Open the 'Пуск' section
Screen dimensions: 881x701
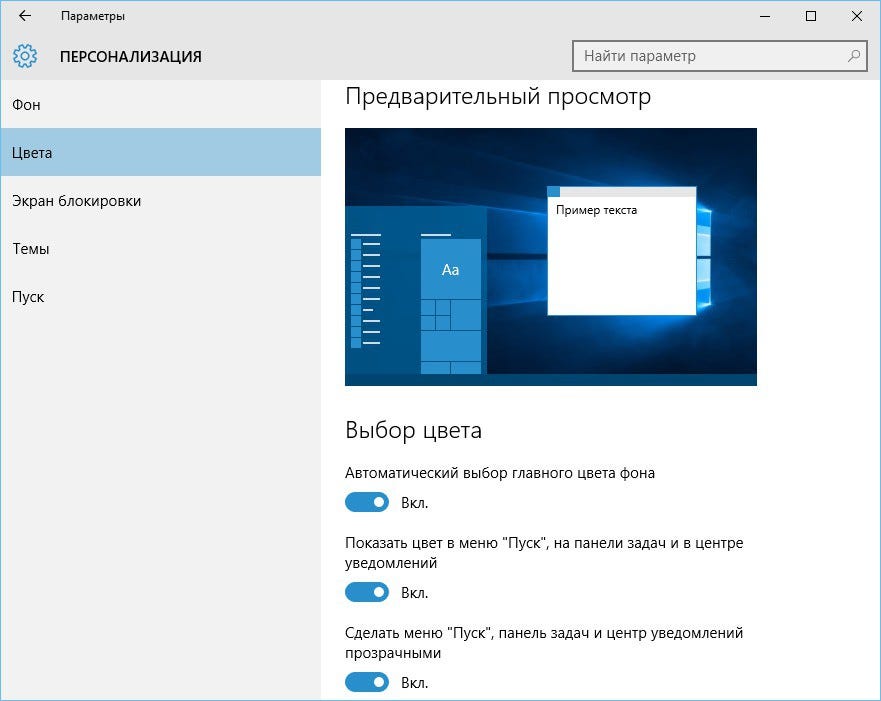161,297
